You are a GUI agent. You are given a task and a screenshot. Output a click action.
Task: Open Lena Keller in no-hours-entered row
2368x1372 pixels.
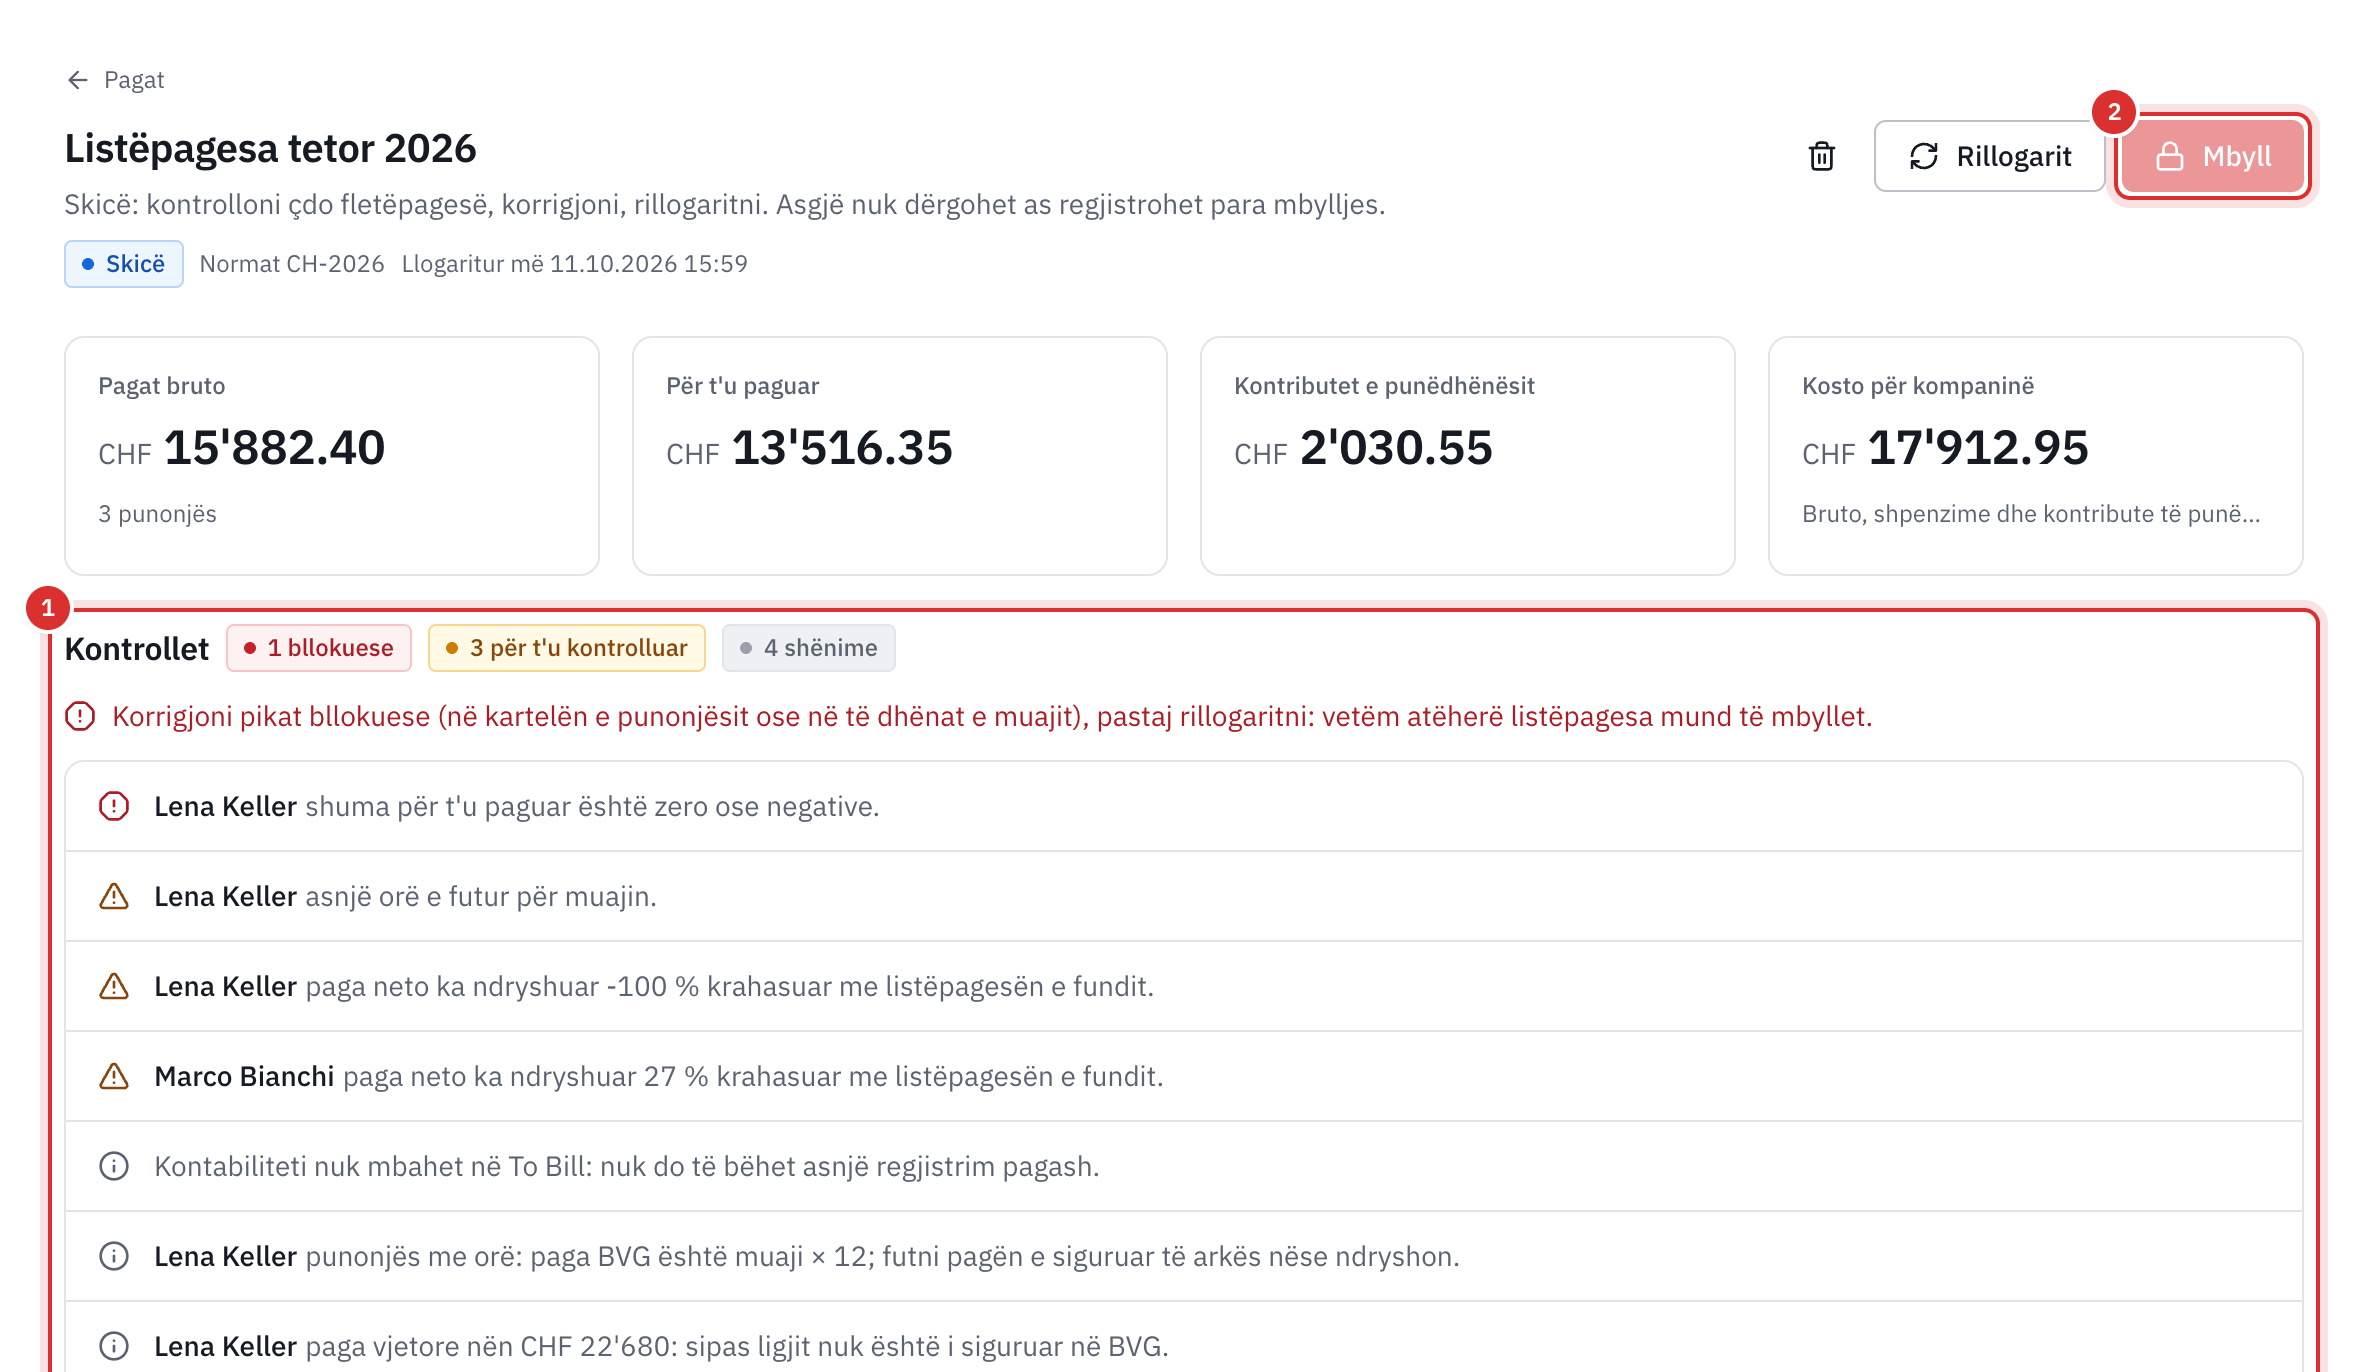point(225,897)
